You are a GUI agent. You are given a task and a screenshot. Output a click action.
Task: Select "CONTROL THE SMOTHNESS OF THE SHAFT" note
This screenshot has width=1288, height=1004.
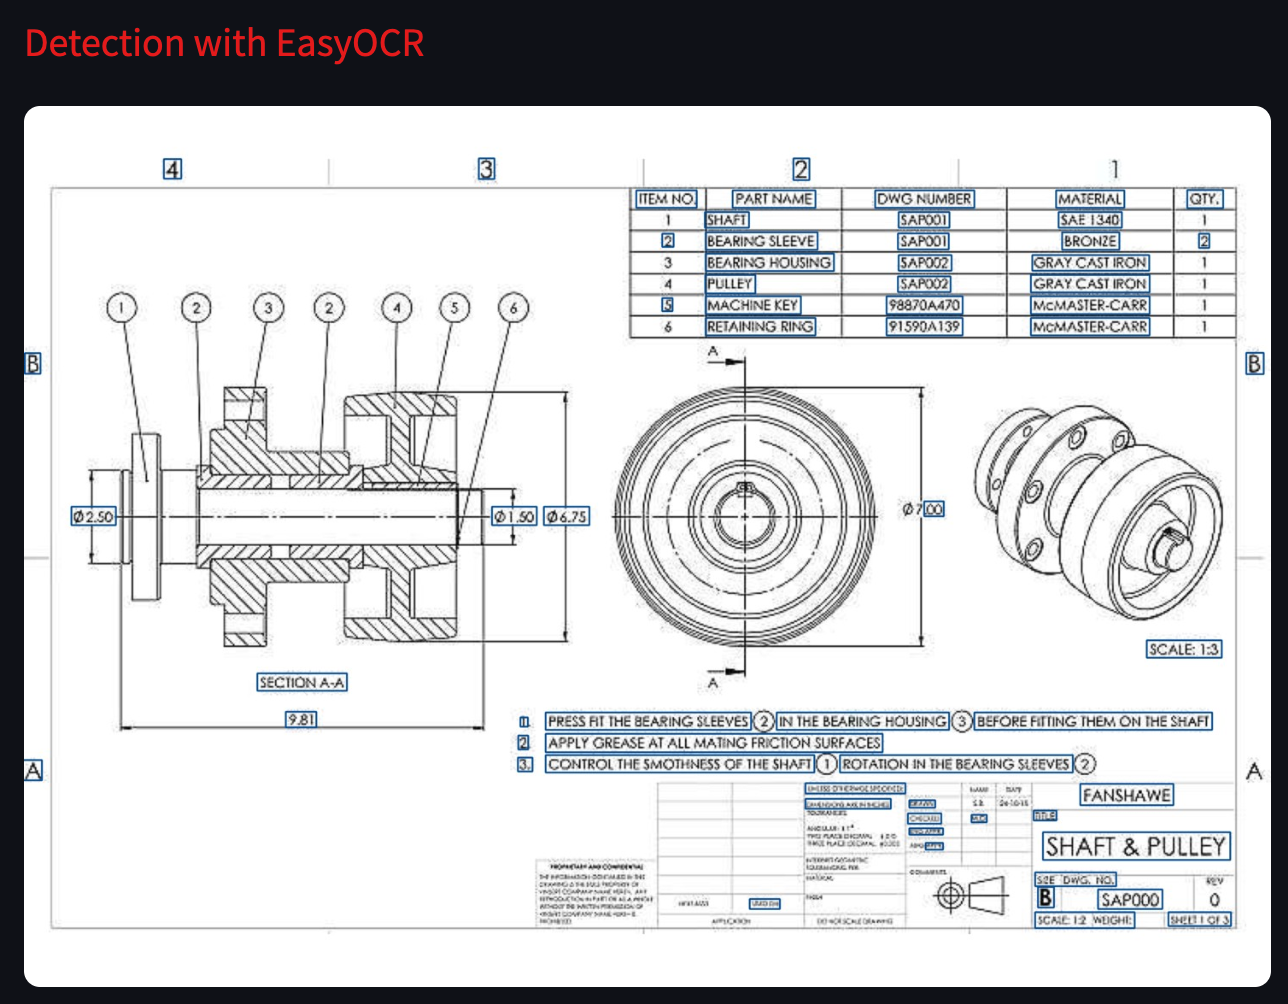(x=679, y=764)
